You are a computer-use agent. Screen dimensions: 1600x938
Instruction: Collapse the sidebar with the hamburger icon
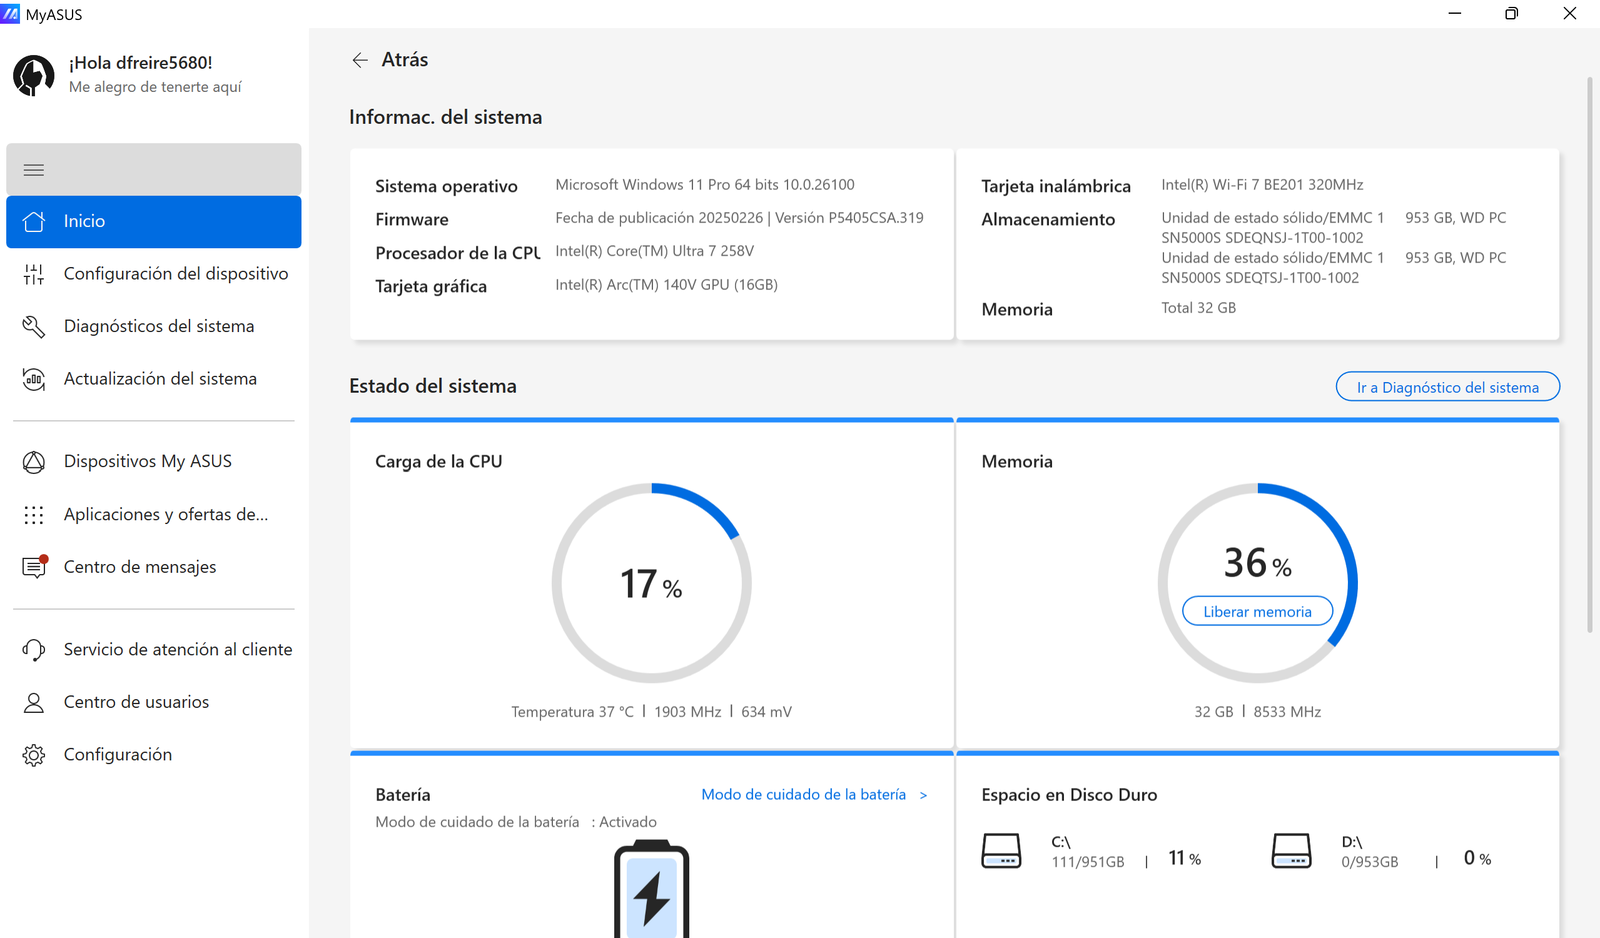[34, 170]
